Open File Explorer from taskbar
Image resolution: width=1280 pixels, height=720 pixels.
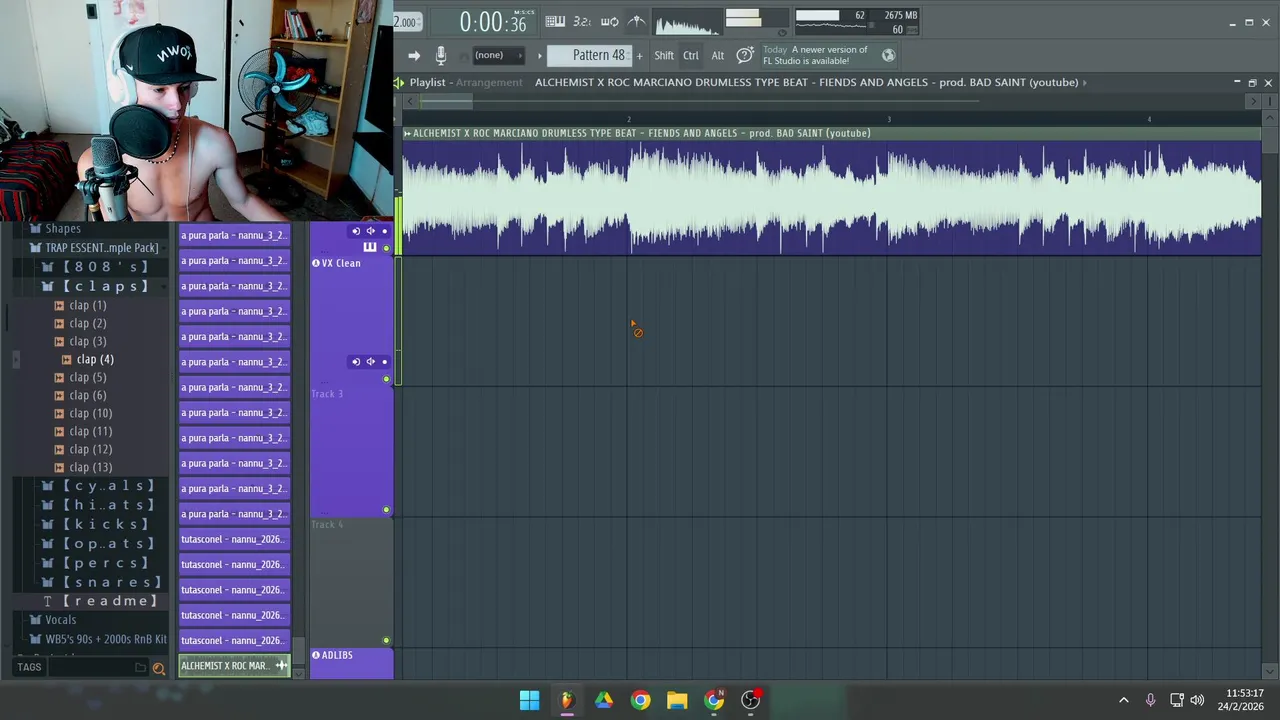pos(677,700)
